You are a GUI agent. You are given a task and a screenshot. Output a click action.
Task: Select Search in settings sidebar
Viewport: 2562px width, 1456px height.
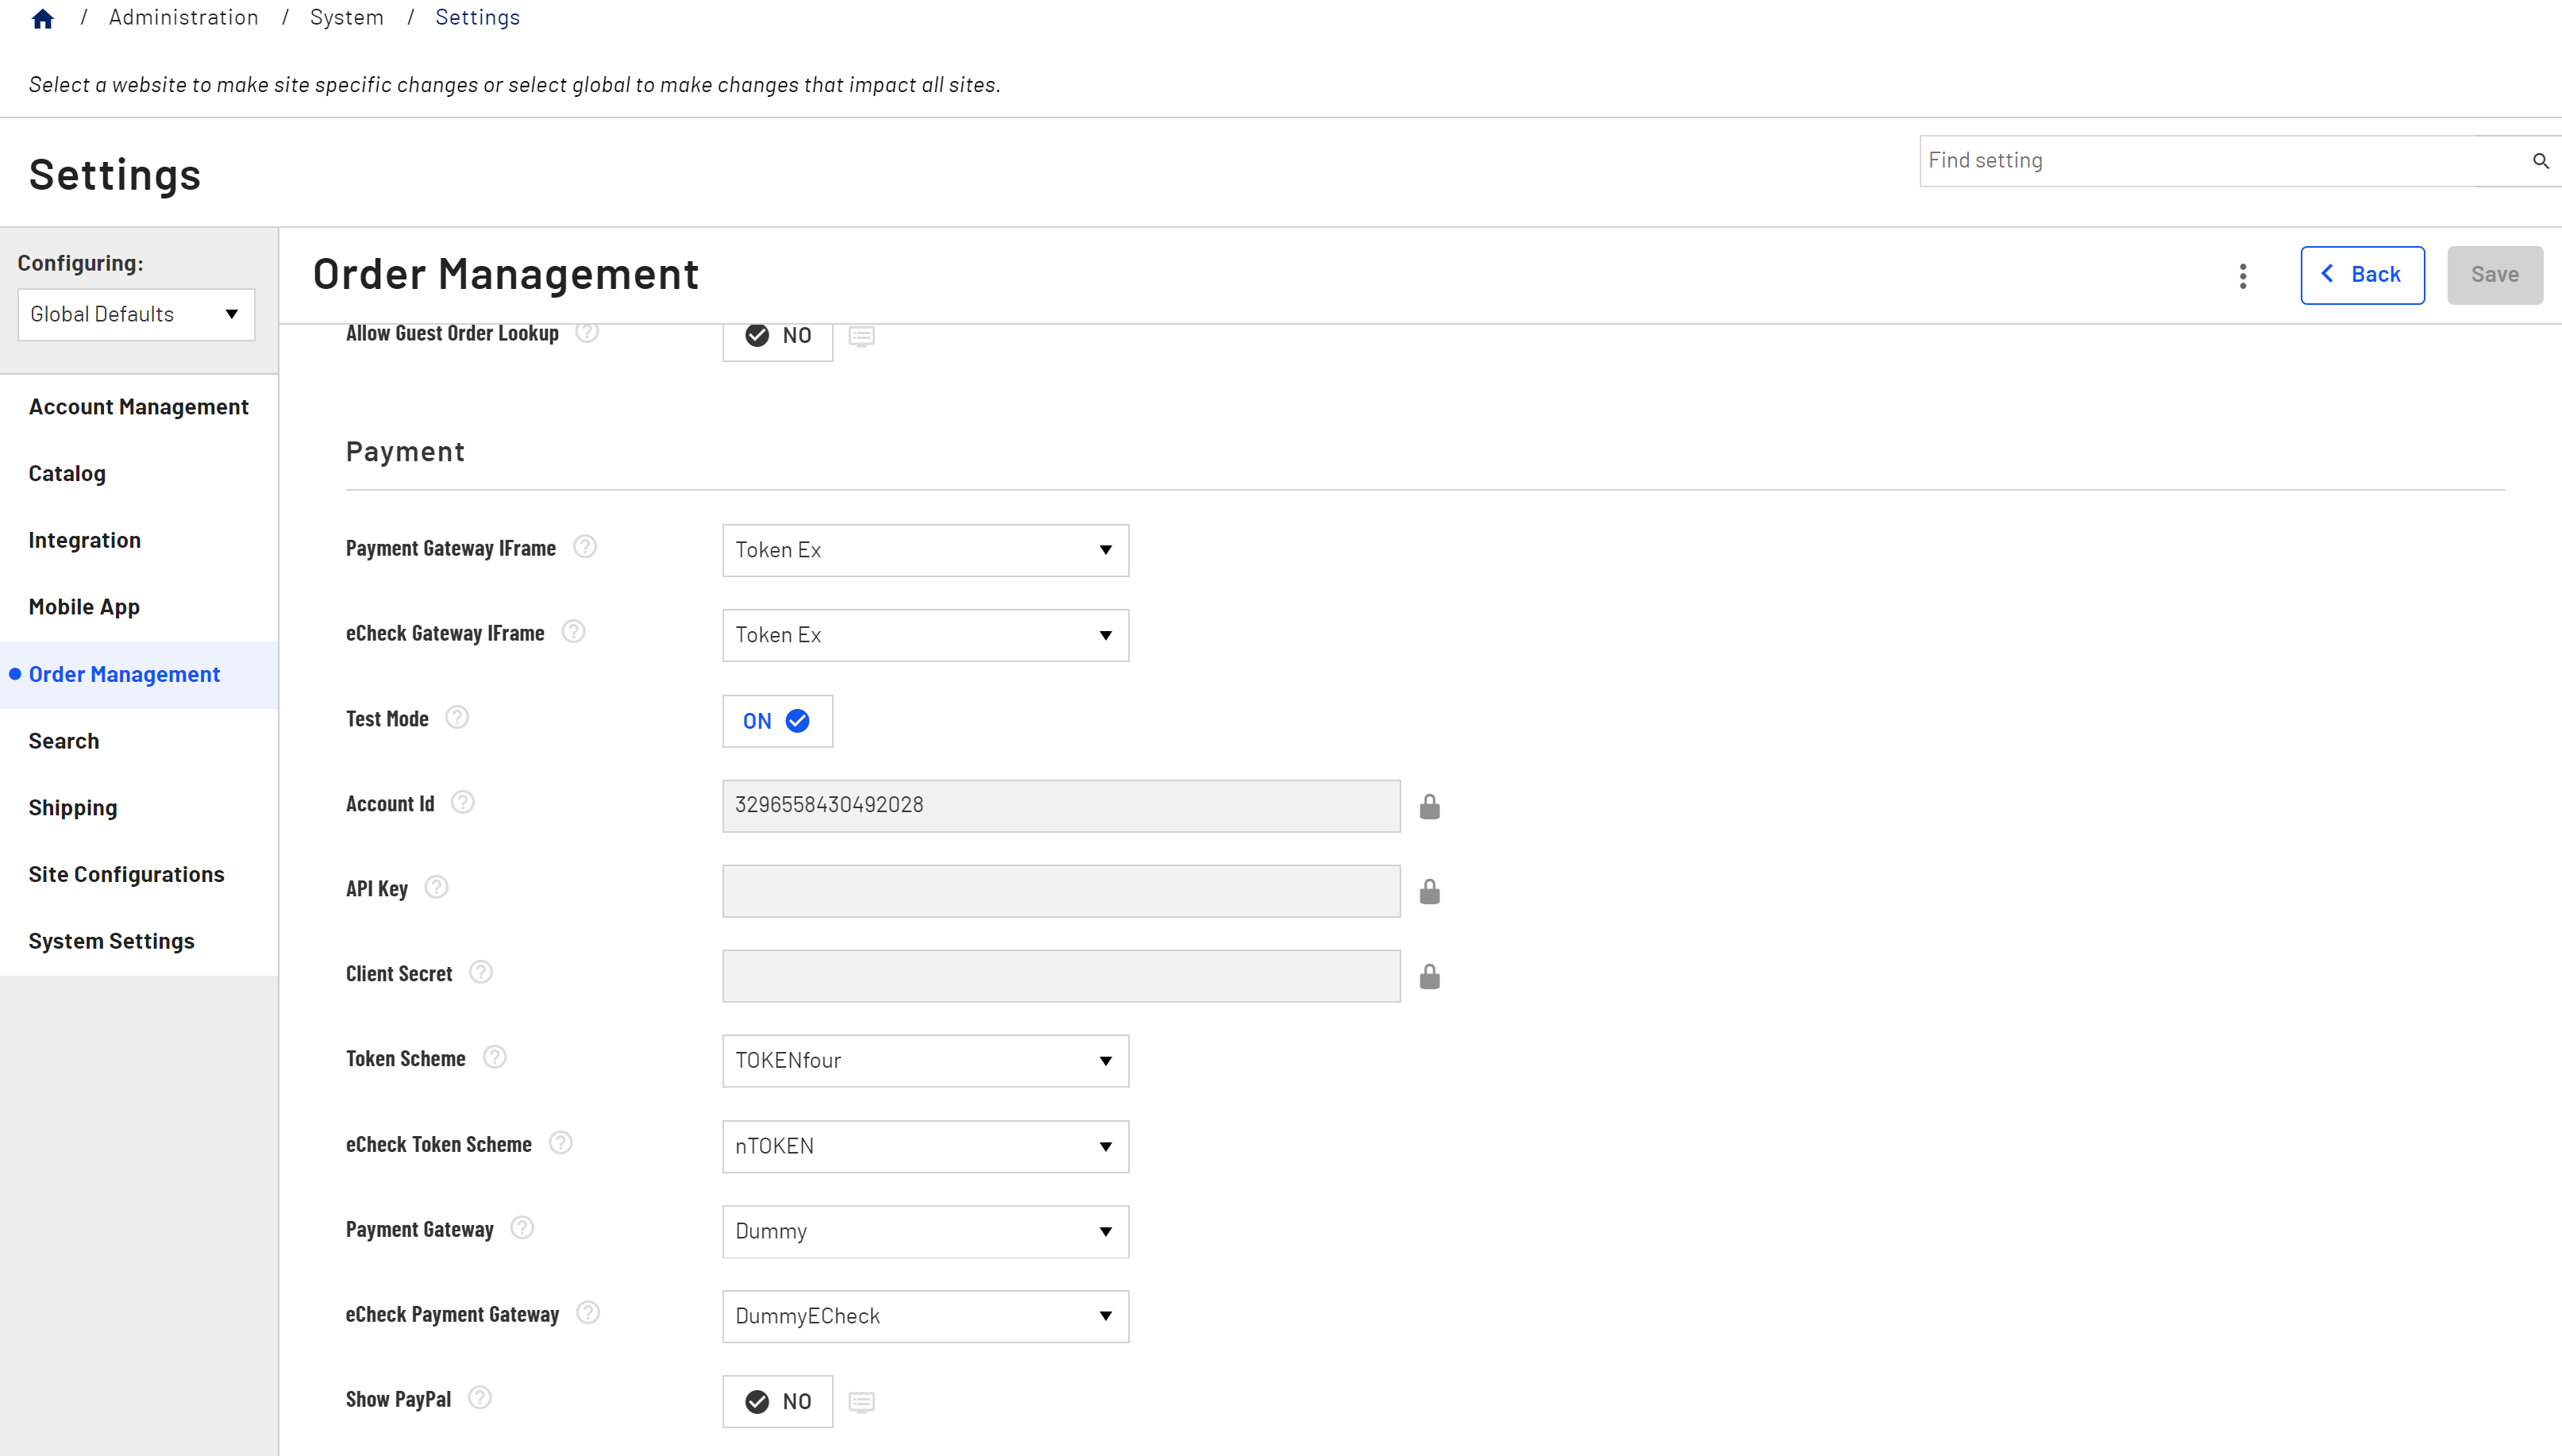(x=139, y=741)
